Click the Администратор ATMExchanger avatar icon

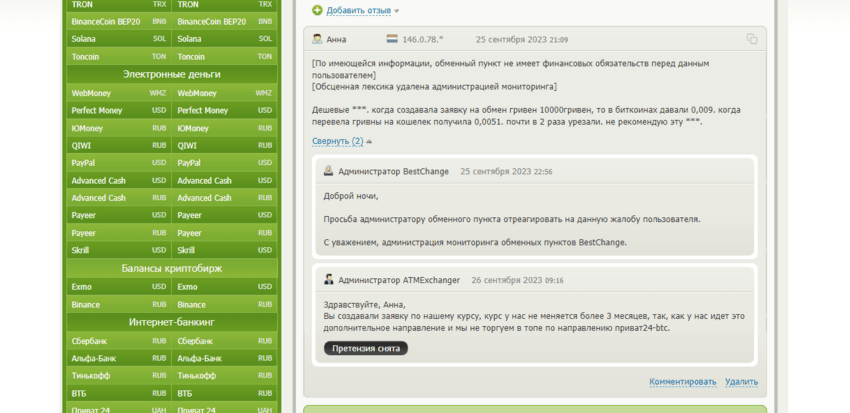tap(328, 280)
